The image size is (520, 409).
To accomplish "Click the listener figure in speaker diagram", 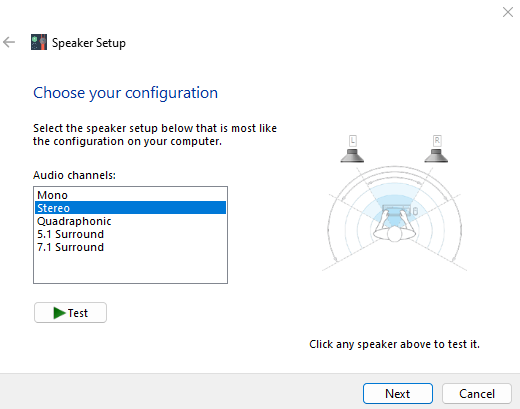I will pos(394,225).
